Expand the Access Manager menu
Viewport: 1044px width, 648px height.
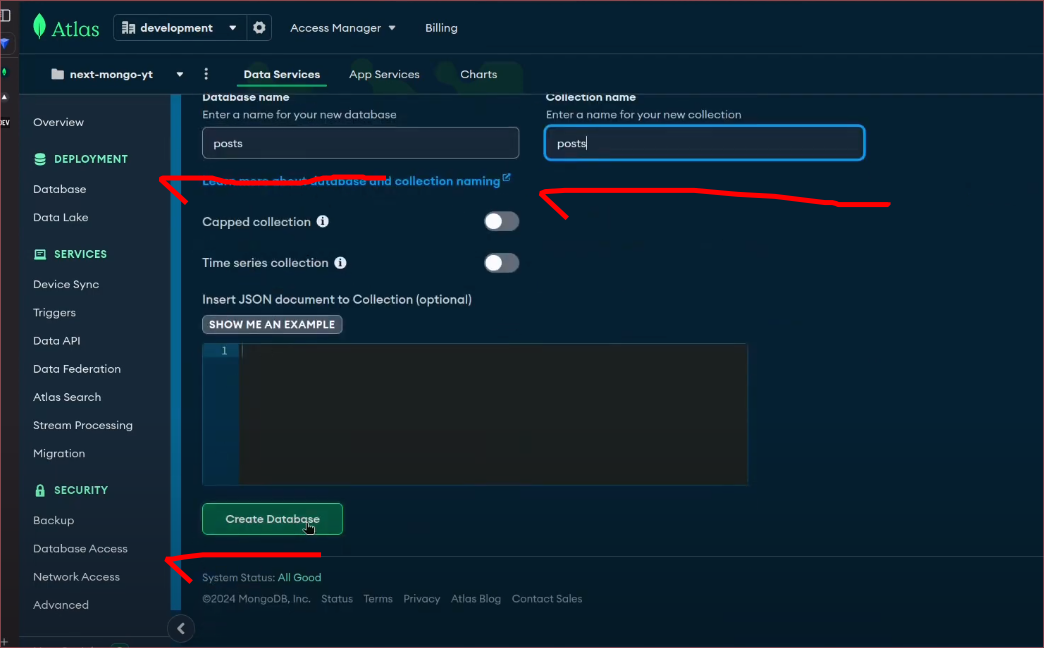[x=343, y=28]
